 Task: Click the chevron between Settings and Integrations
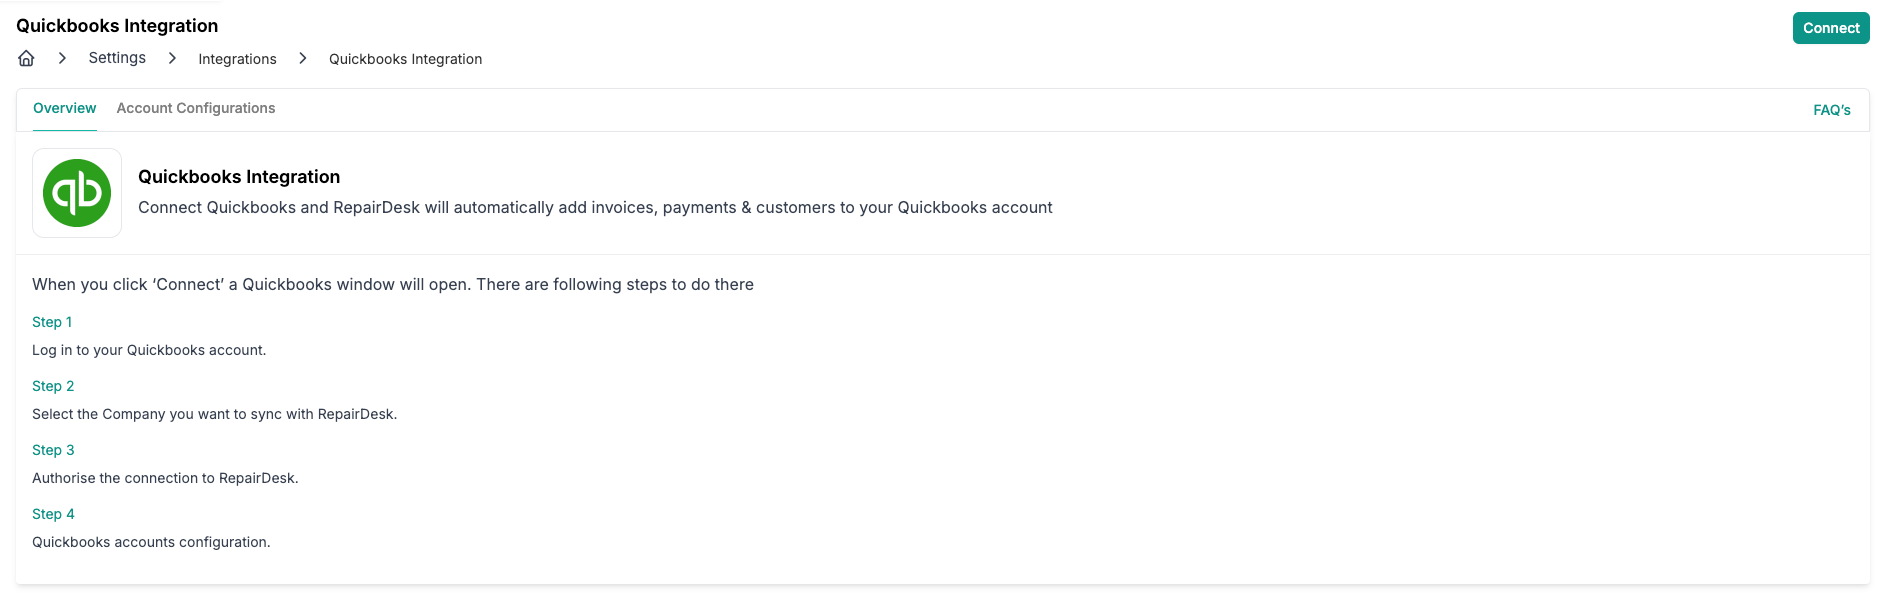coord(172,59)
